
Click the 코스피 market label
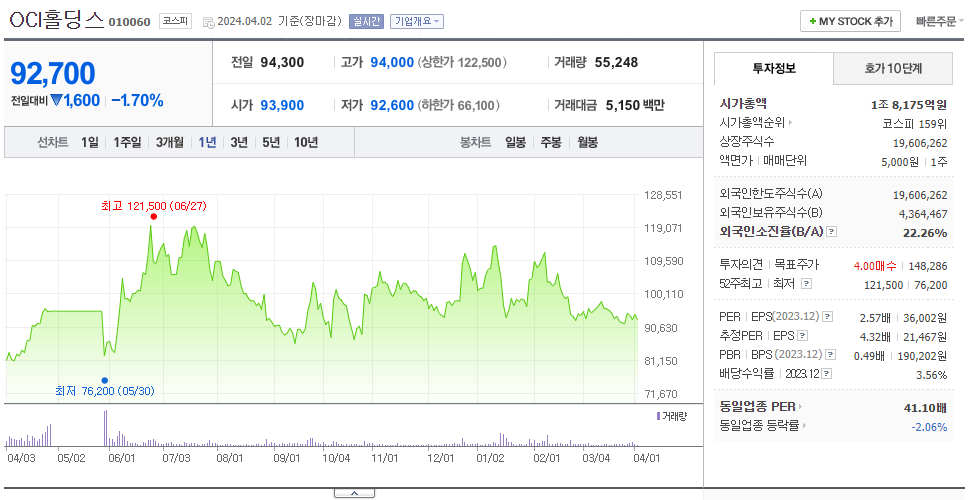click(175, 22)
